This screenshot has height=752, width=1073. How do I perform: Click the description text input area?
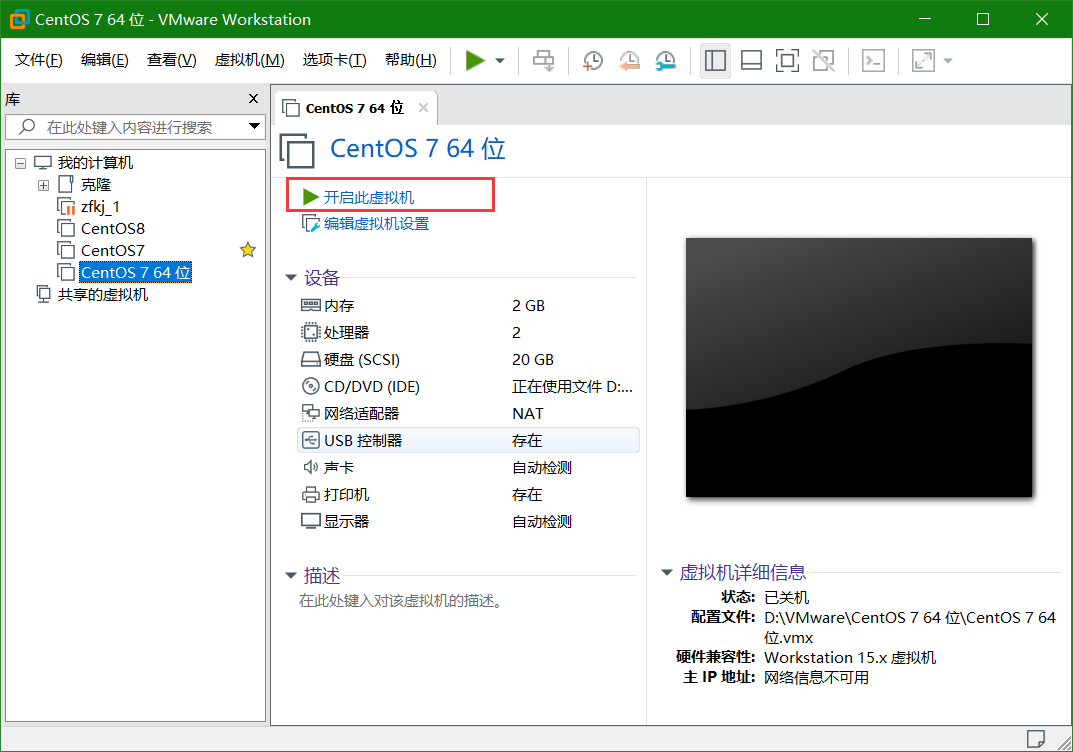(x=402, y=601)
